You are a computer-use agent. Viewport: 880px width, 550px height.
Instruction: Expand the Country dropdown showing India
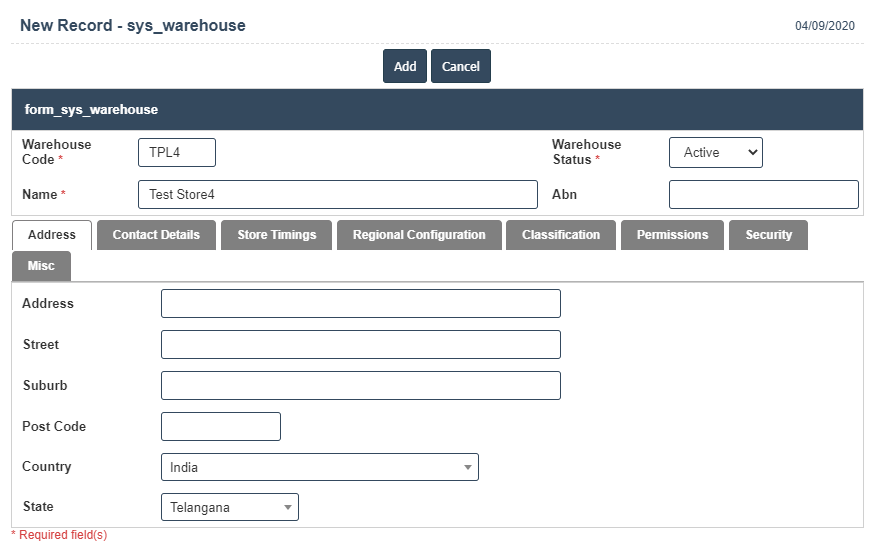[x=319, y=467]
